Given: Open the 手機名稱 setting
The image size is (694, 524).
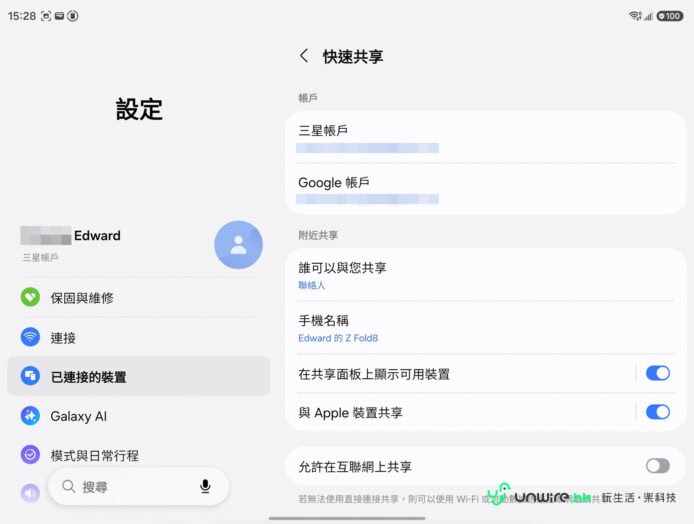Looking at the screenshot, I should click(x=486, y=328).
